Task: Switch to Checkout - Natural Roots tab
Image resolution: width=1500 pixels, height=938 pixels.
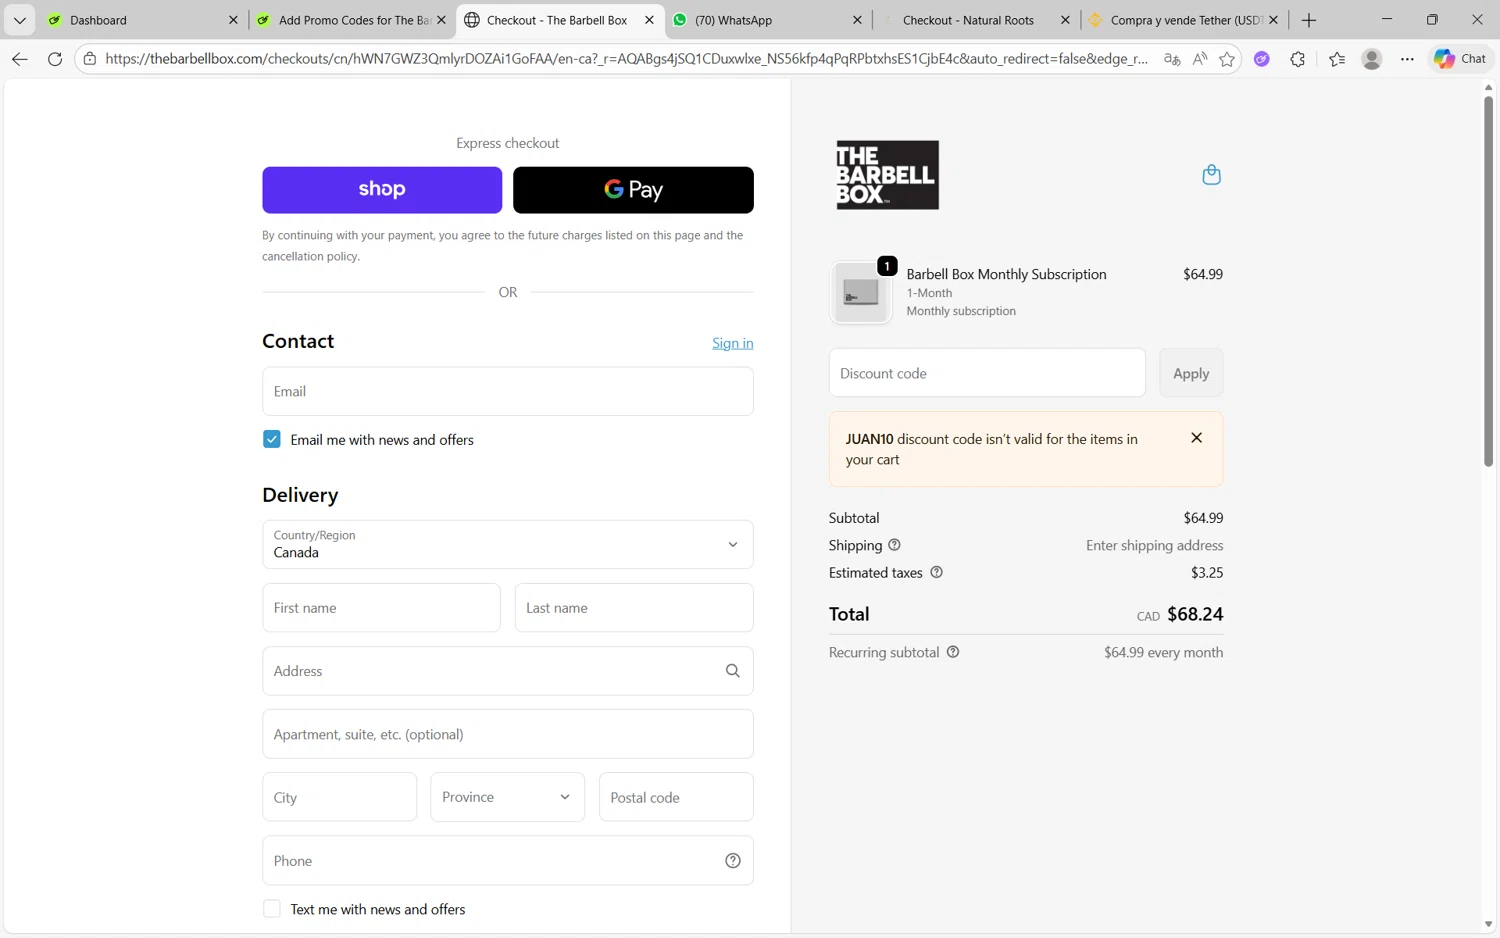Action: tap(975, 20)
